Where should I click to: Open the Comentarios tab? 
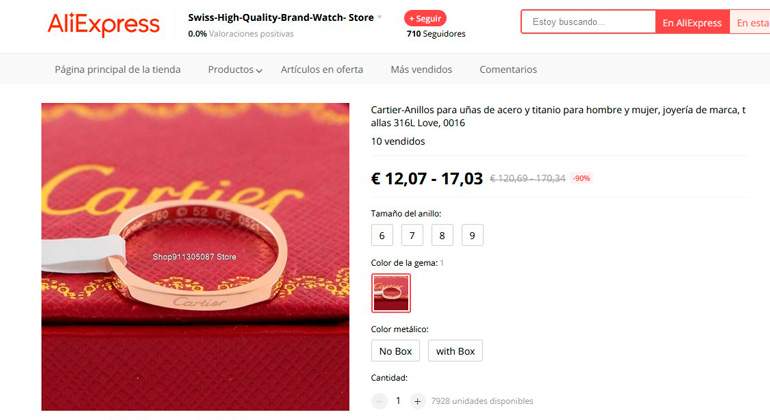(x=508, y=70)
